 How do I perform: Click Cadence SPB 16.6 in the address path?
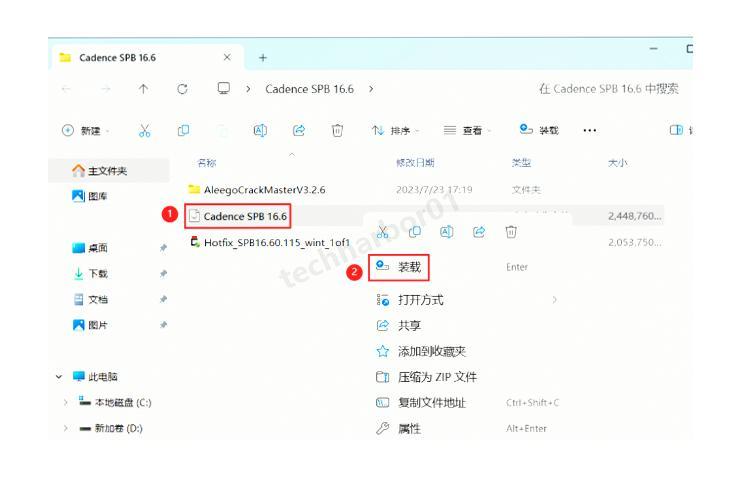click(310, 89)
